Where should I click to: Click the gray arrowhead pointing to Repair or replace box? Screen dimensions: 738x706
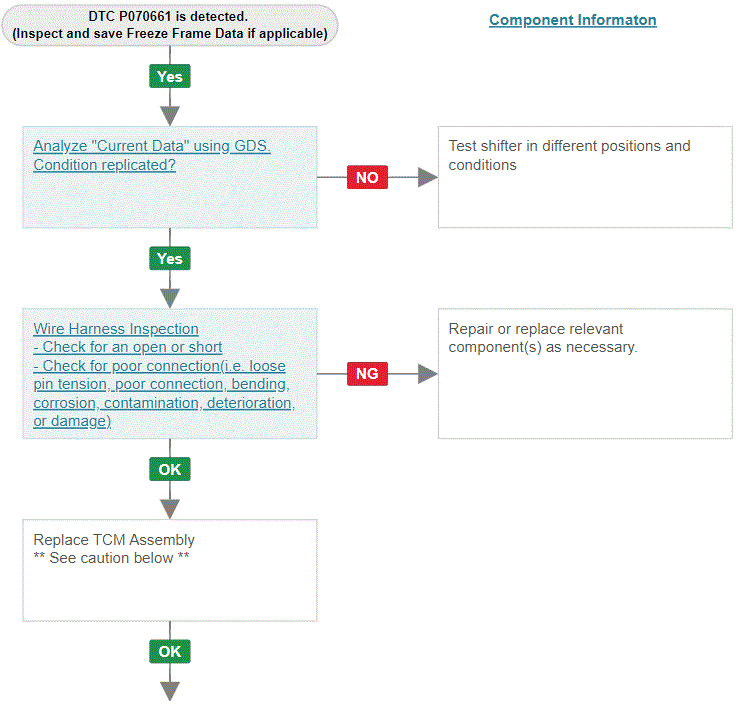pyautogui.click(x=428, y=374)
